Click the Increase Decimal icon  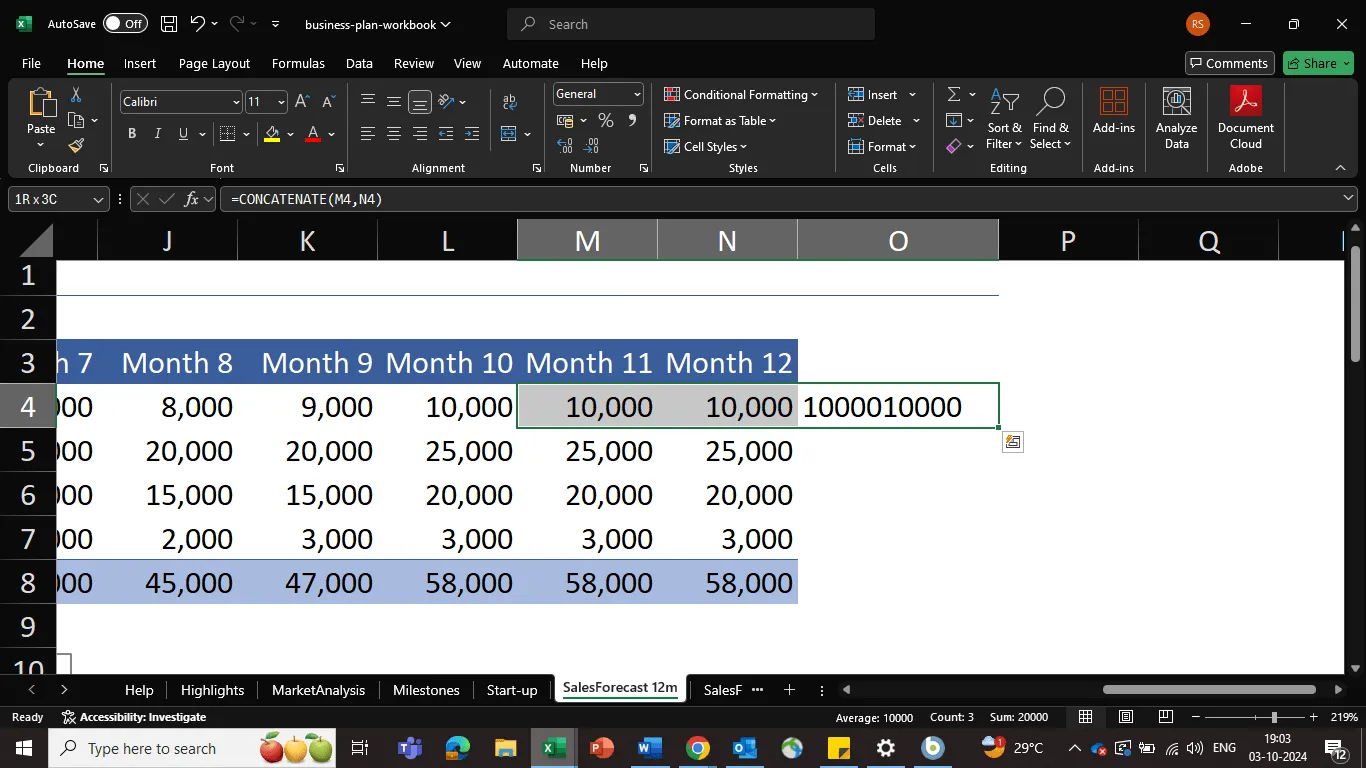565,147
